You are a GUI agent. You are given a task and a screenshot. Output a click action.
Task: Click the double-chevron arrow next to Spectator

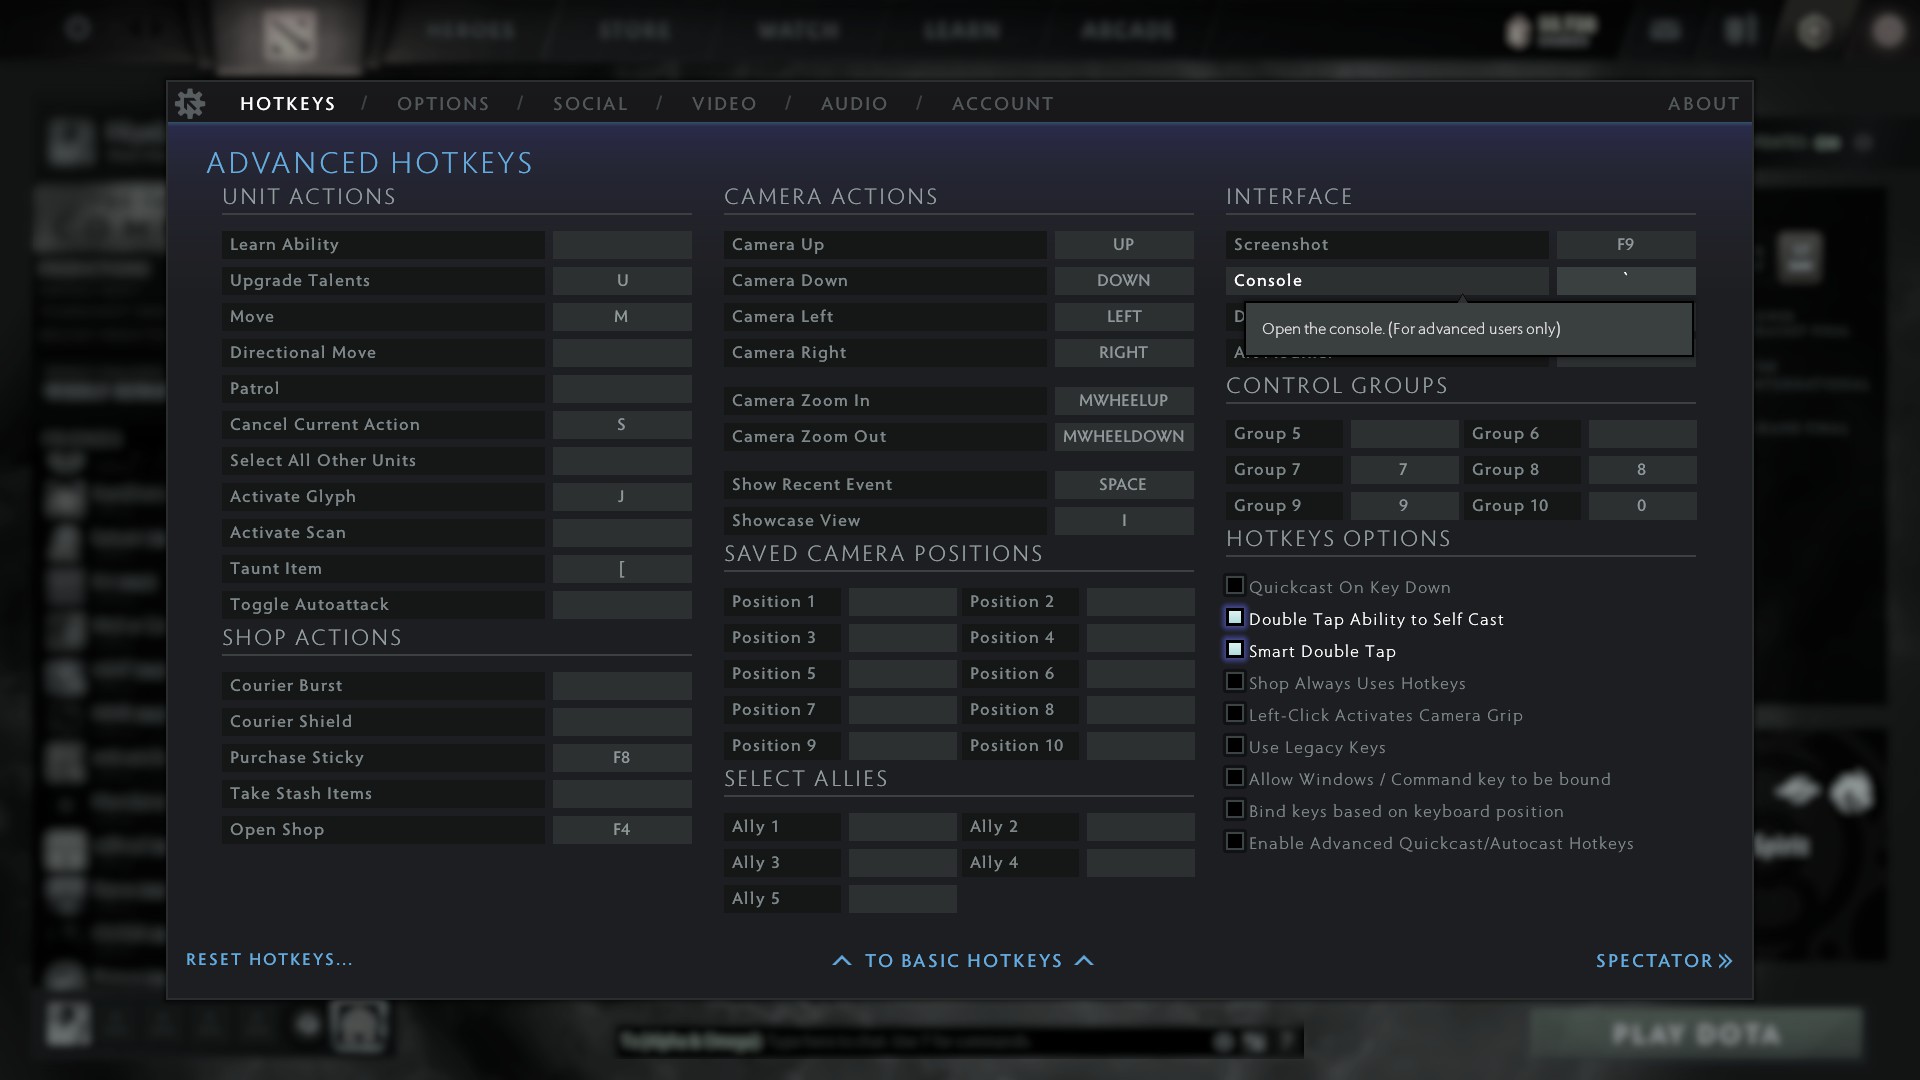(x=1725, y=961)
